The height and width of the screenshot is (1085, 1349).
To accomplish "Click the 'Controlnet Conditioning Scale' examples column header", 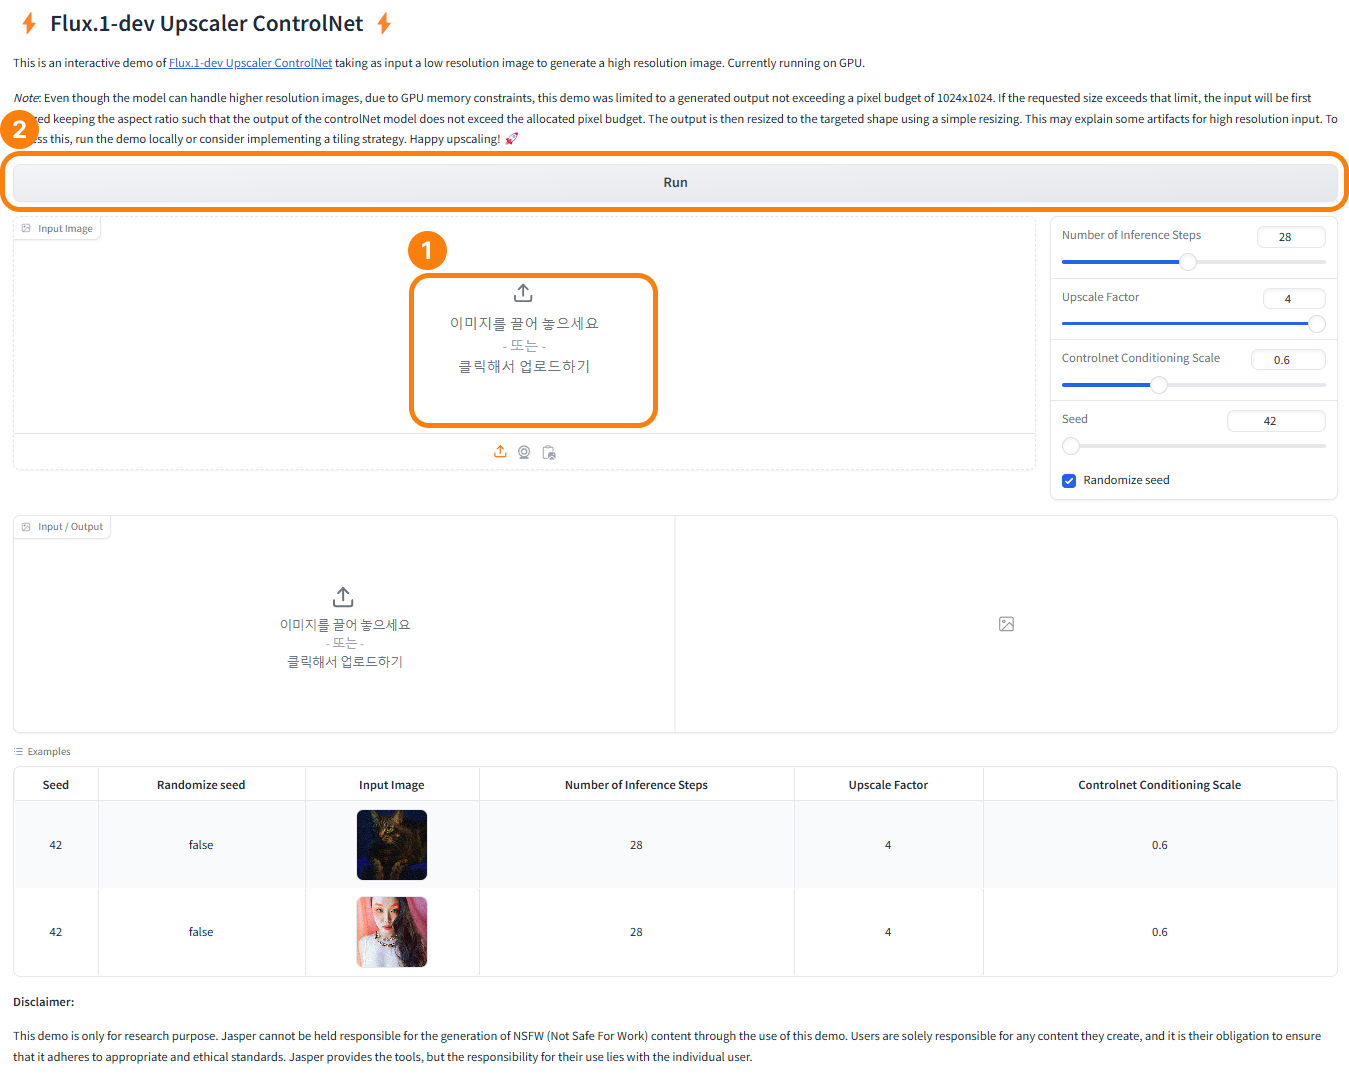I will (x=1159, y=785).
